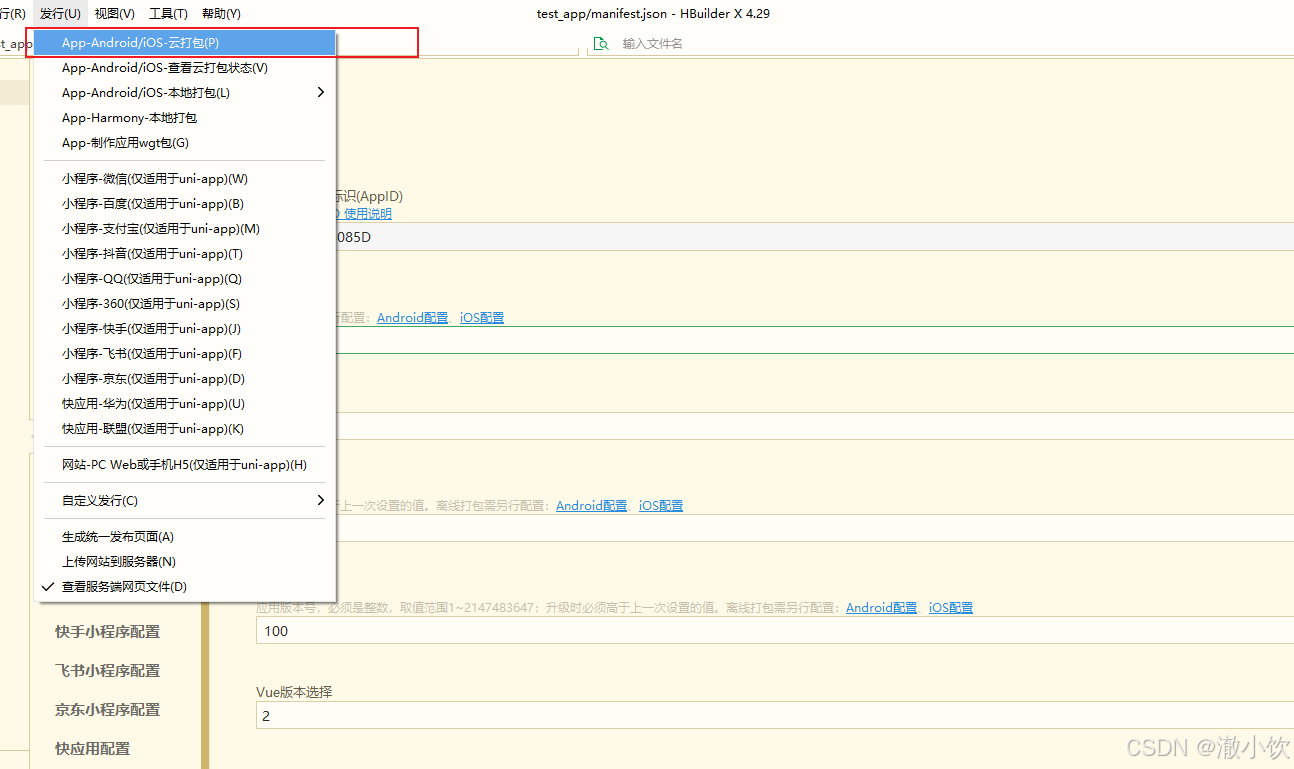Choose 小程序-微信(仅适用于uni-app)(W)
The image size is (1294, 769).
pyautogui.click(x=185, y=179)
